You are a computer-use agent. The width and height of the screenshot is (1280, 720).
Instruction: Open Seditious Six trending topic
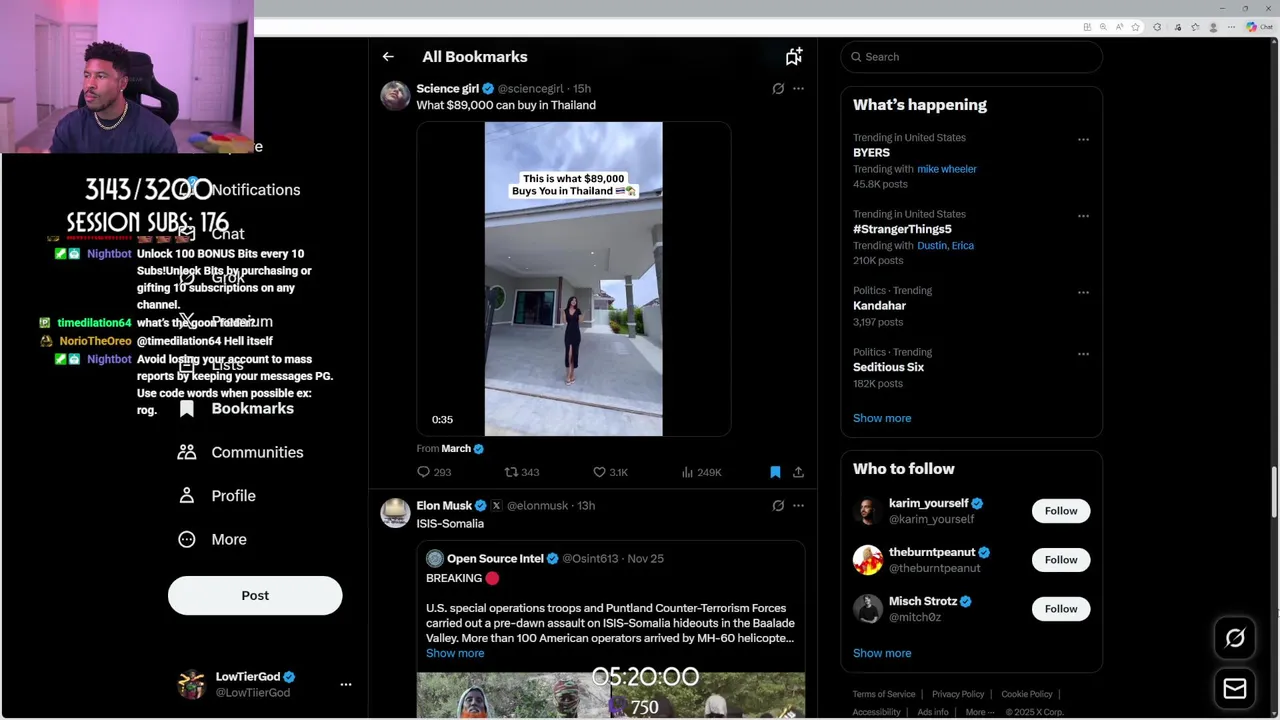[x=888, y=367]
